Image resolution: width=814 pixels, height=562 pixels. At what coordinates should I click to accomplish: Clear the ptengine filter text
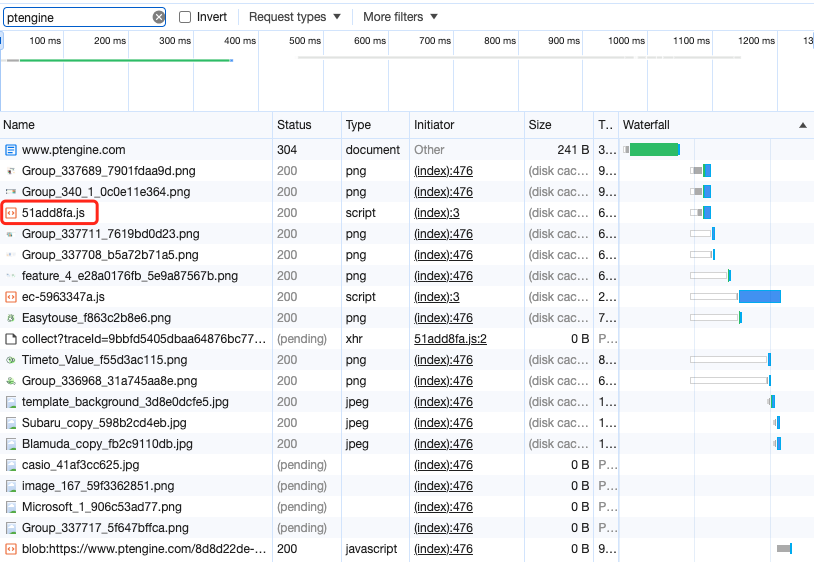pyautogui.click(x=159, y=17)
